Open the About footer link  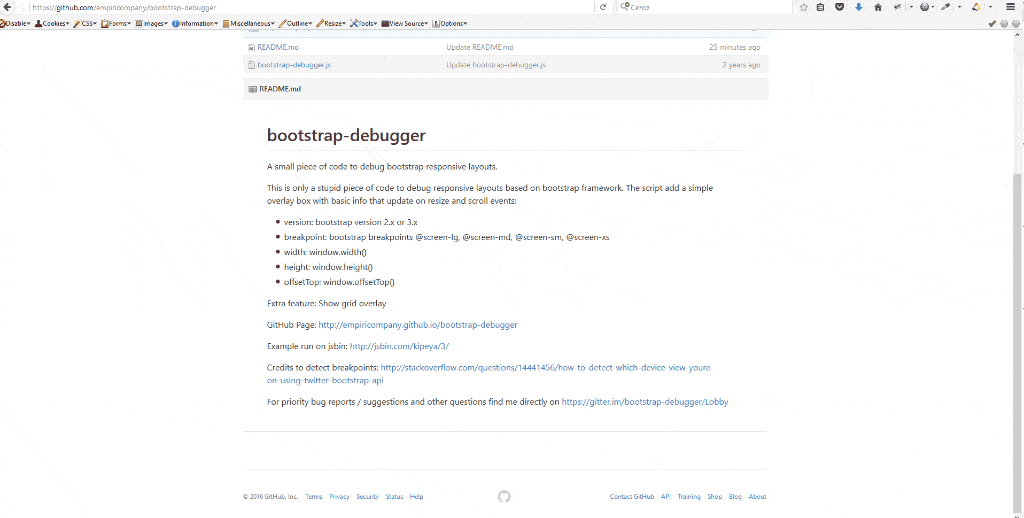pyautogui.click(x=758, y=496)
